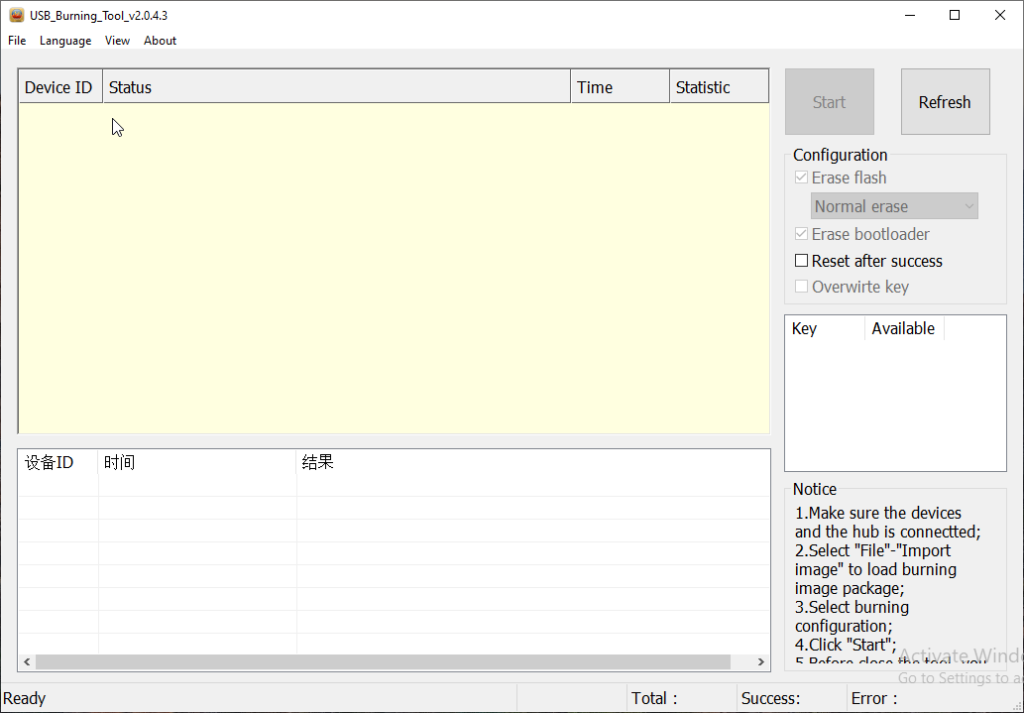Click the Refresh button
Image resolution: width=1024 pixels, height=713 pixels.
[x=944, y=102]
